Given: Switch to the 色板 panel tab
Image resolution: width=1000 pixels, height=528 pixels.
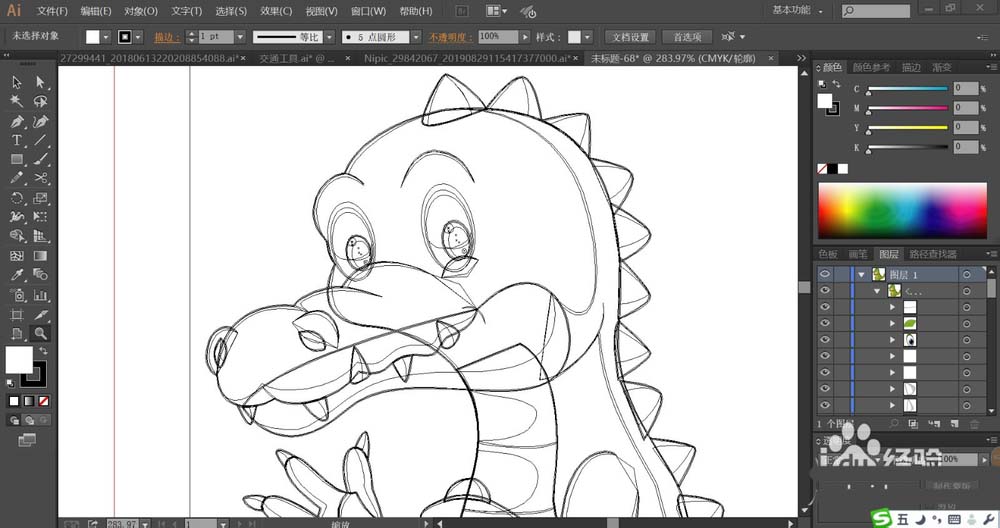Looking at the screenshot, I should 828,254.
